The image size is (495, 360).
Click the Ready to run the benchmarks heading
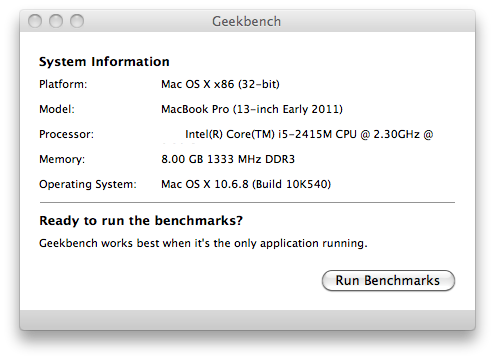coord(141,221)
